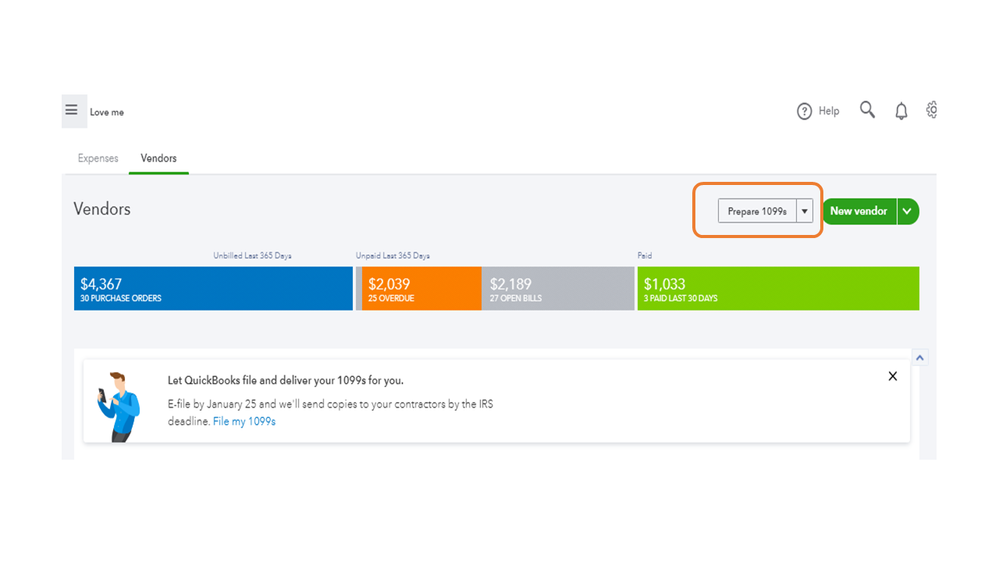Open the hamburger navigation menu
999x562 pixels.
click(x=72, y=111)
